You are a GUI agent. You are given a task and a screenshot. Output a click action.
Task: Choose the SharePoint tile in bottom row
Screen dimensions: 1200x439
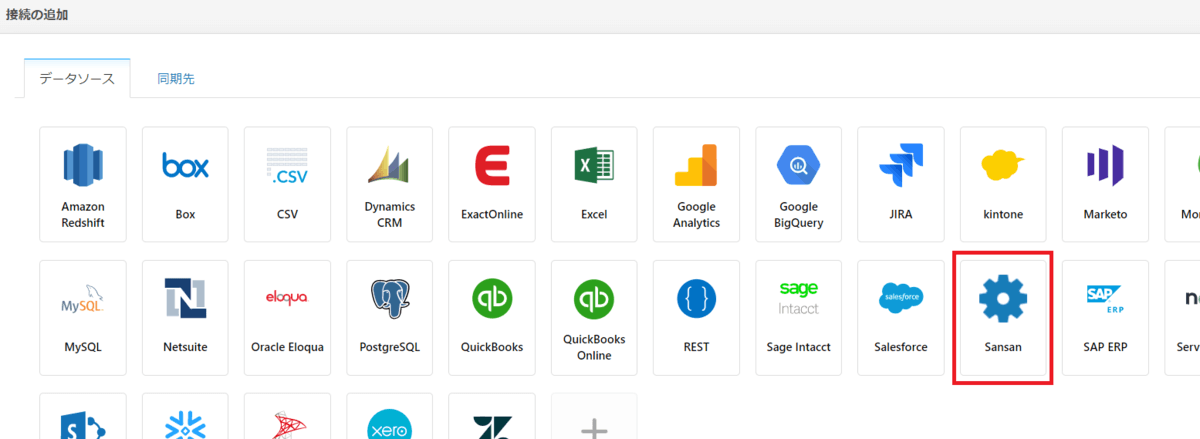(83, 416)
